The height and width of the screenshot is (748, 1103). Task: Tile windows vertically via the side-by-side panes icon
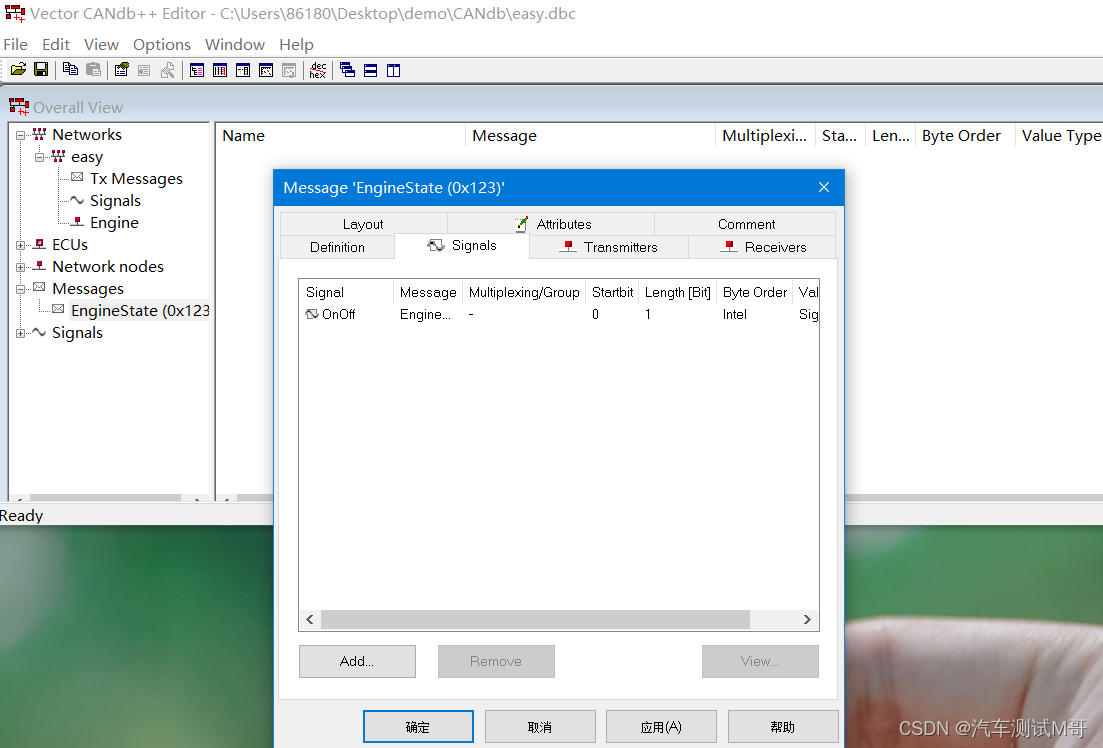point(394,70)
